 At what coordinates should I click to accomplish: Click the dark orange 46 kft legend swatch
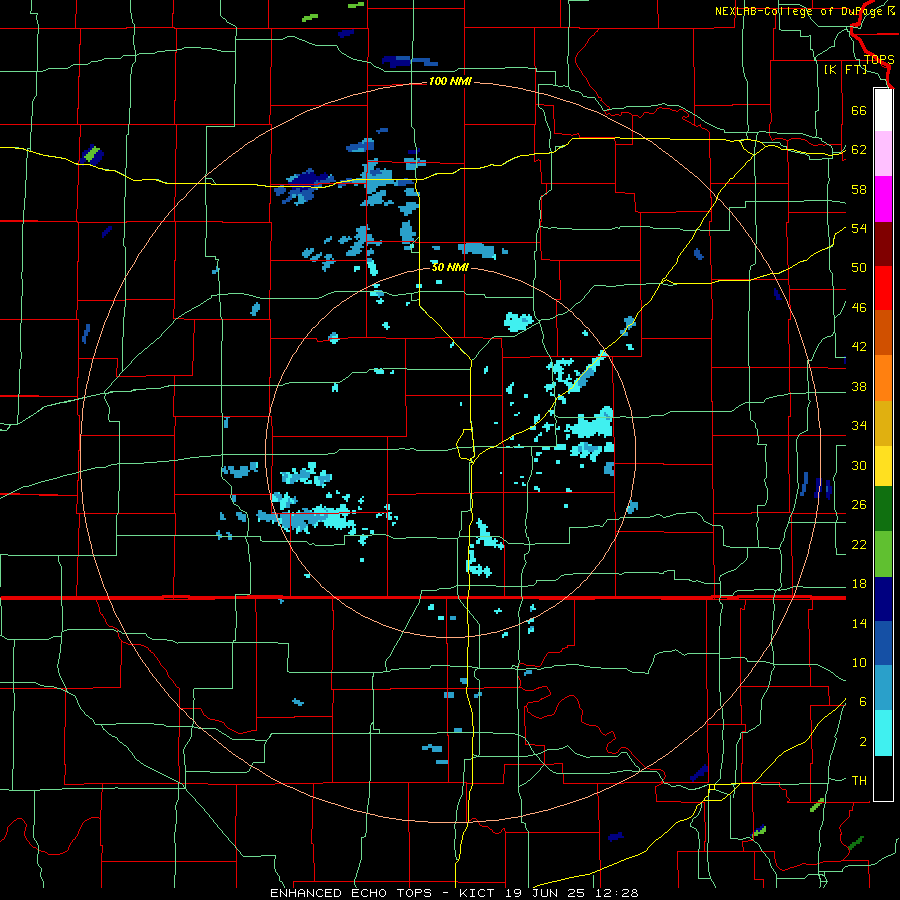(x=883, y=332)
